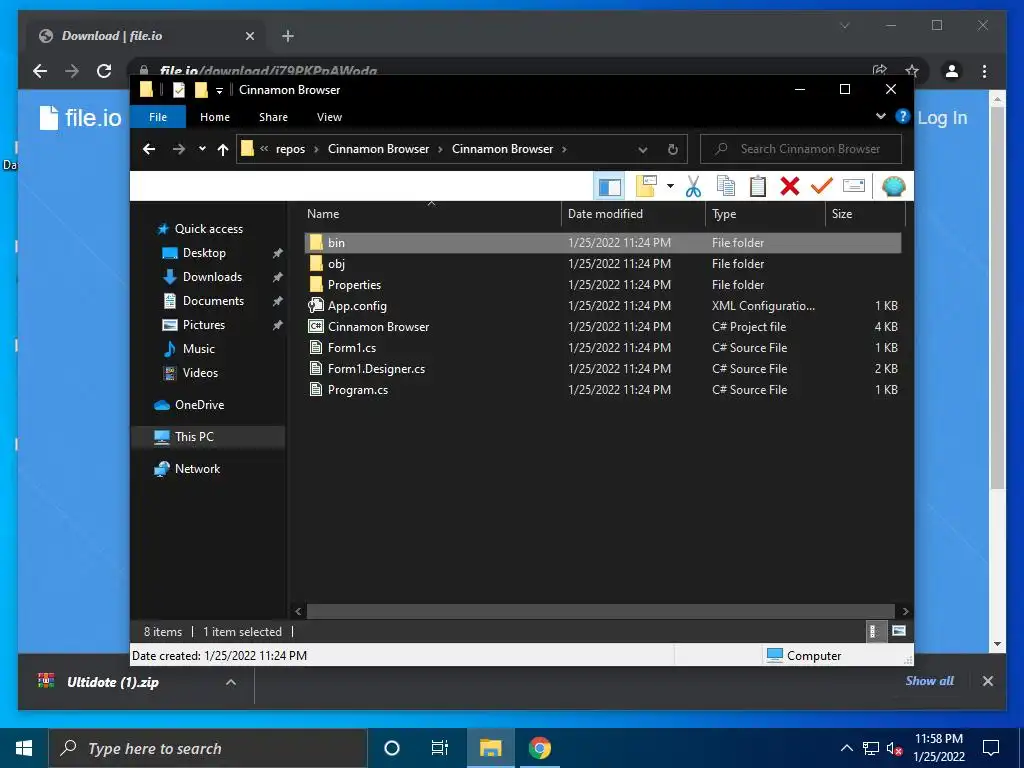The height and width of the screenshot is (768, 1024).
Task: Click the horizontal scrollbar in file list
Action: [x=600, y=611]
